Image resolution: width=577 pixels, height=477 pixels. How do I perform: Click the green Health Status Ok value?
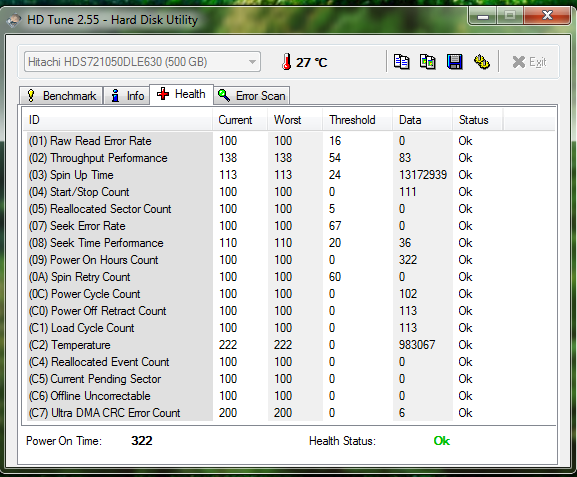[x=442, y=441]
